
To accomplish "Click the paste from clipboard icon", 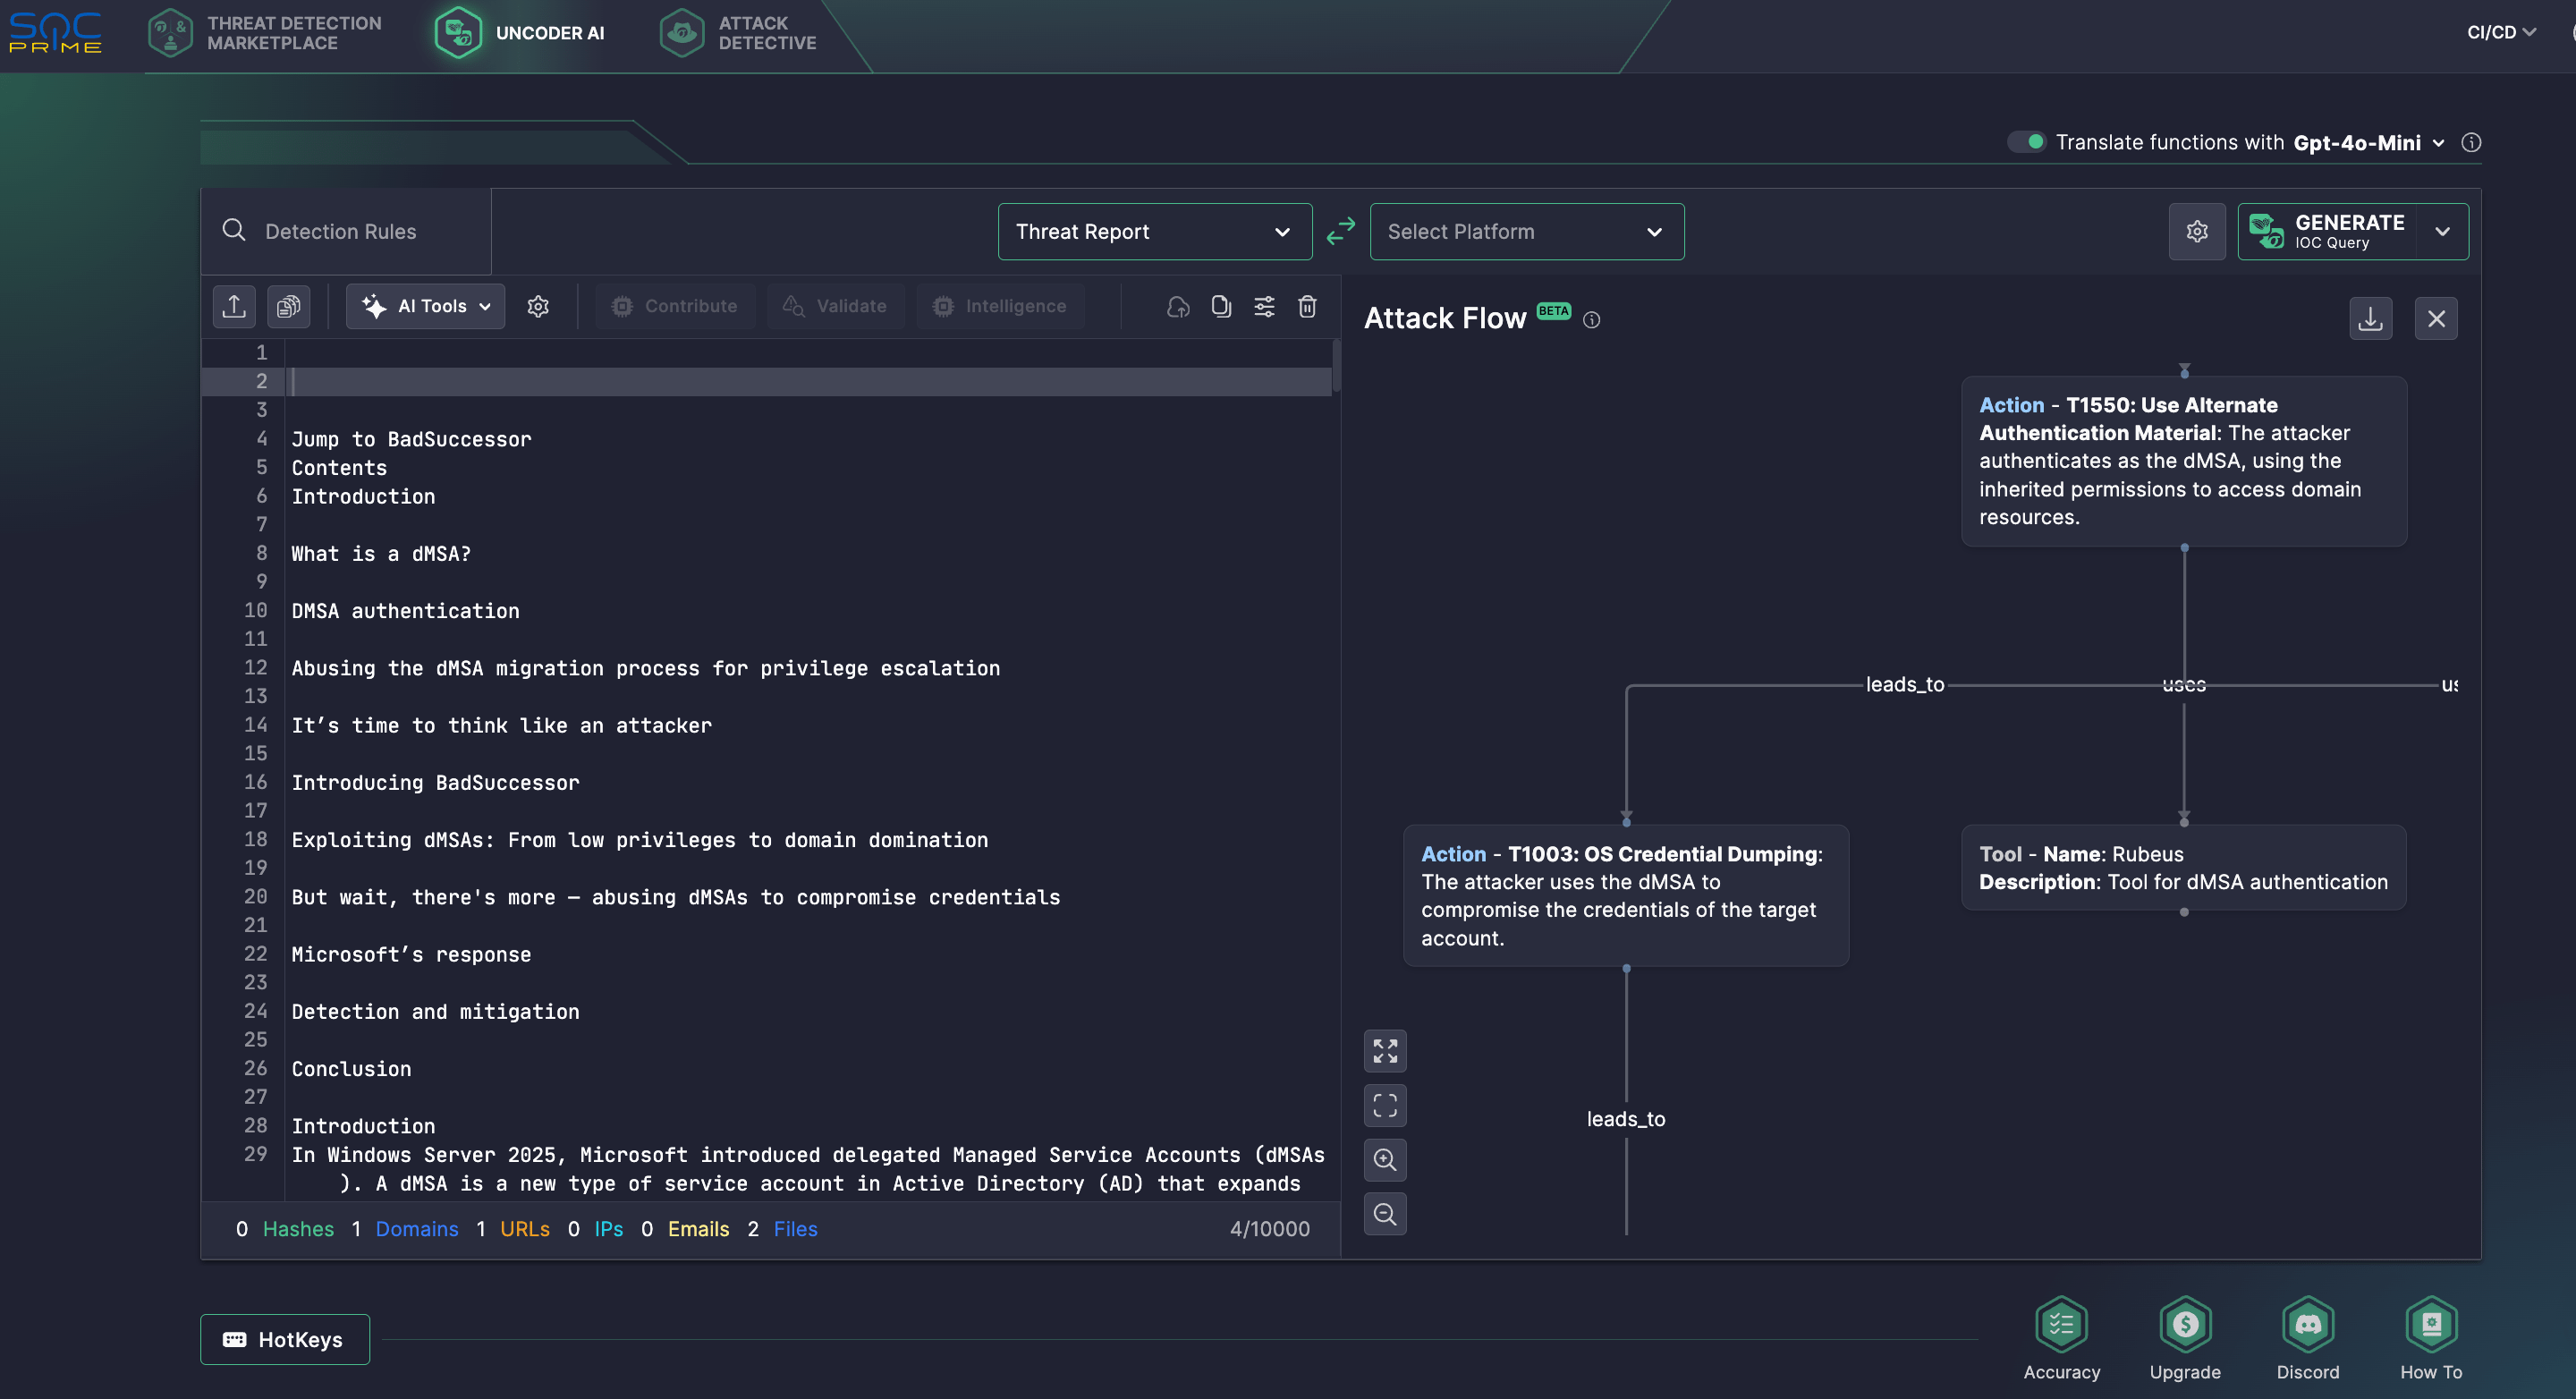I will click(288, 306).
